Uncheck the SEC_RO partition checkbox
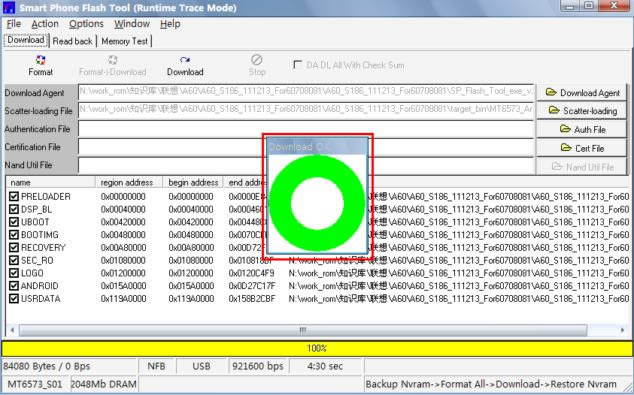The height and width of the screenshot is (395, 634). coord(14,260)
